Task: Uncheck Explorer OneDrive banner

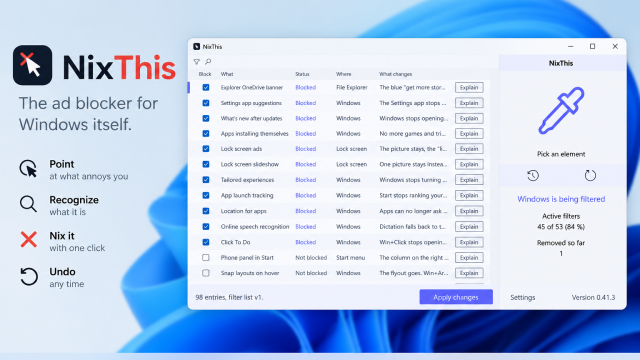Action: pyautogui.click(x=206, y=87)
